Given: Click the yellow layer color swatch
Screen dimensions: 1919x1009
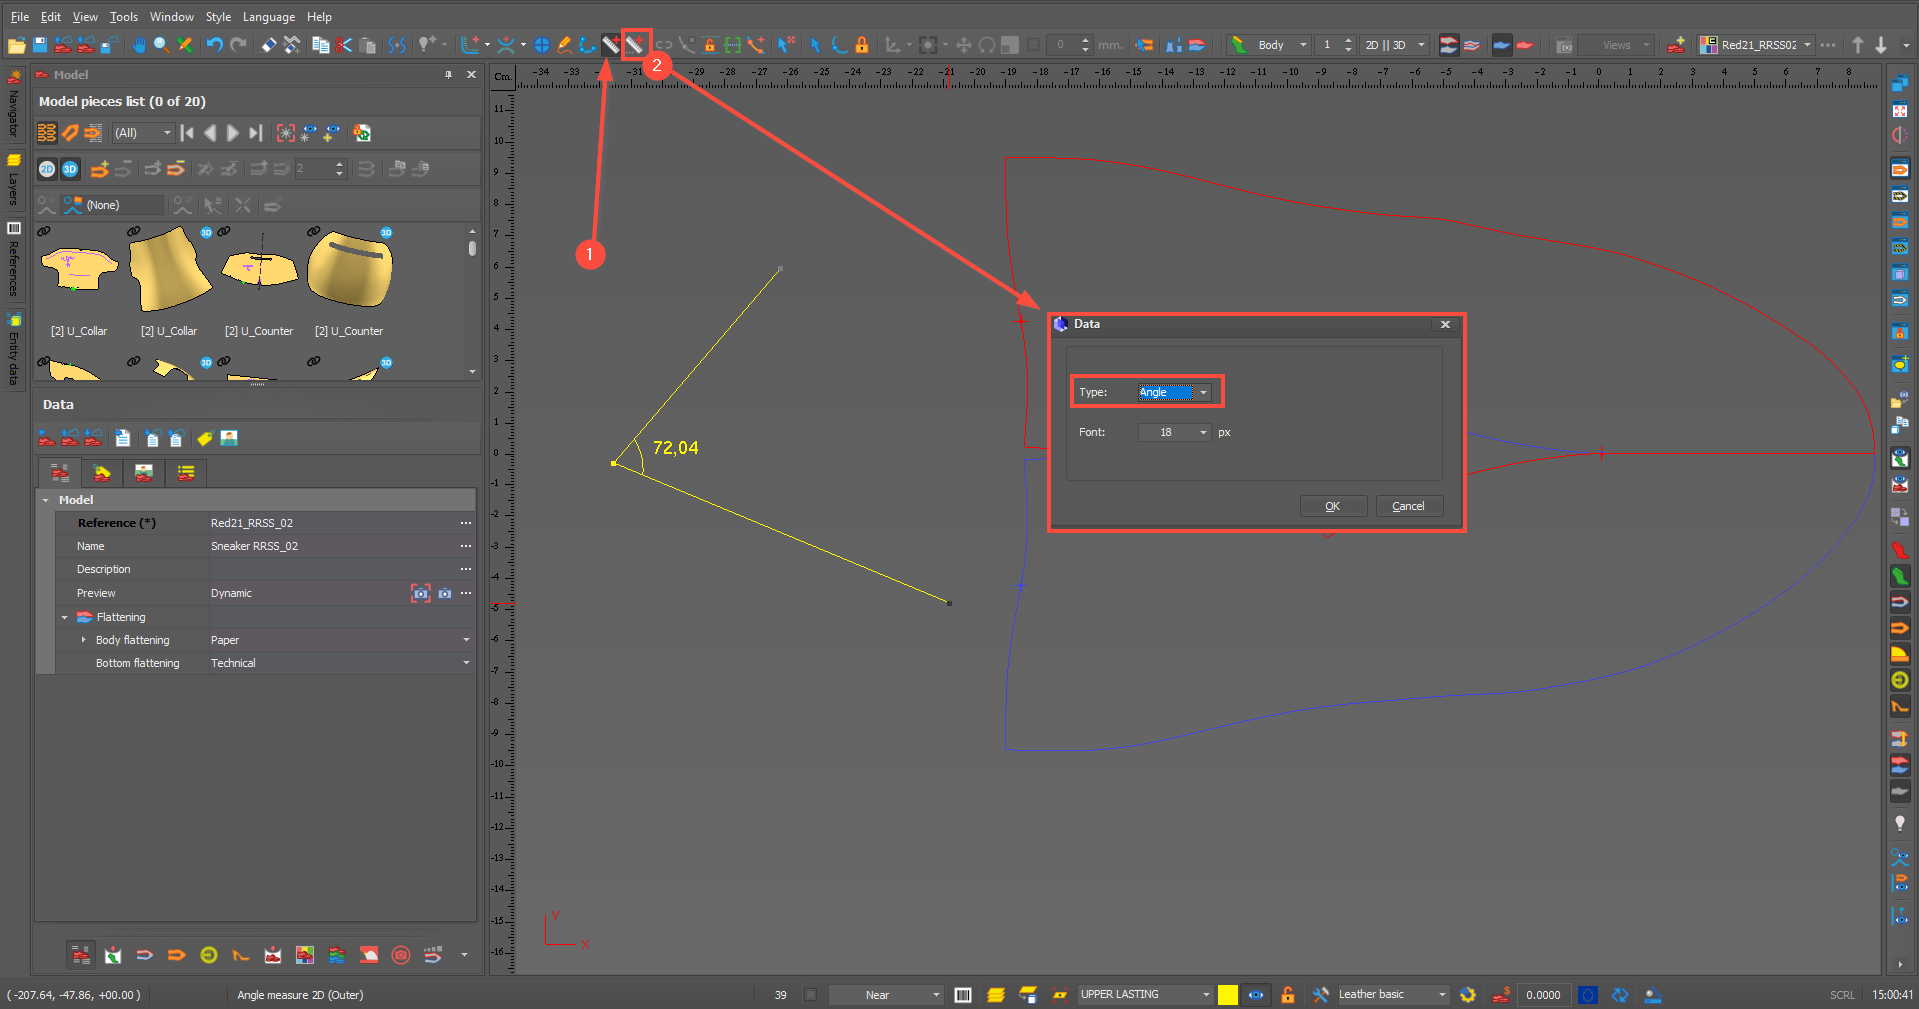Looking at the screenshot, I should (1228, 995).
